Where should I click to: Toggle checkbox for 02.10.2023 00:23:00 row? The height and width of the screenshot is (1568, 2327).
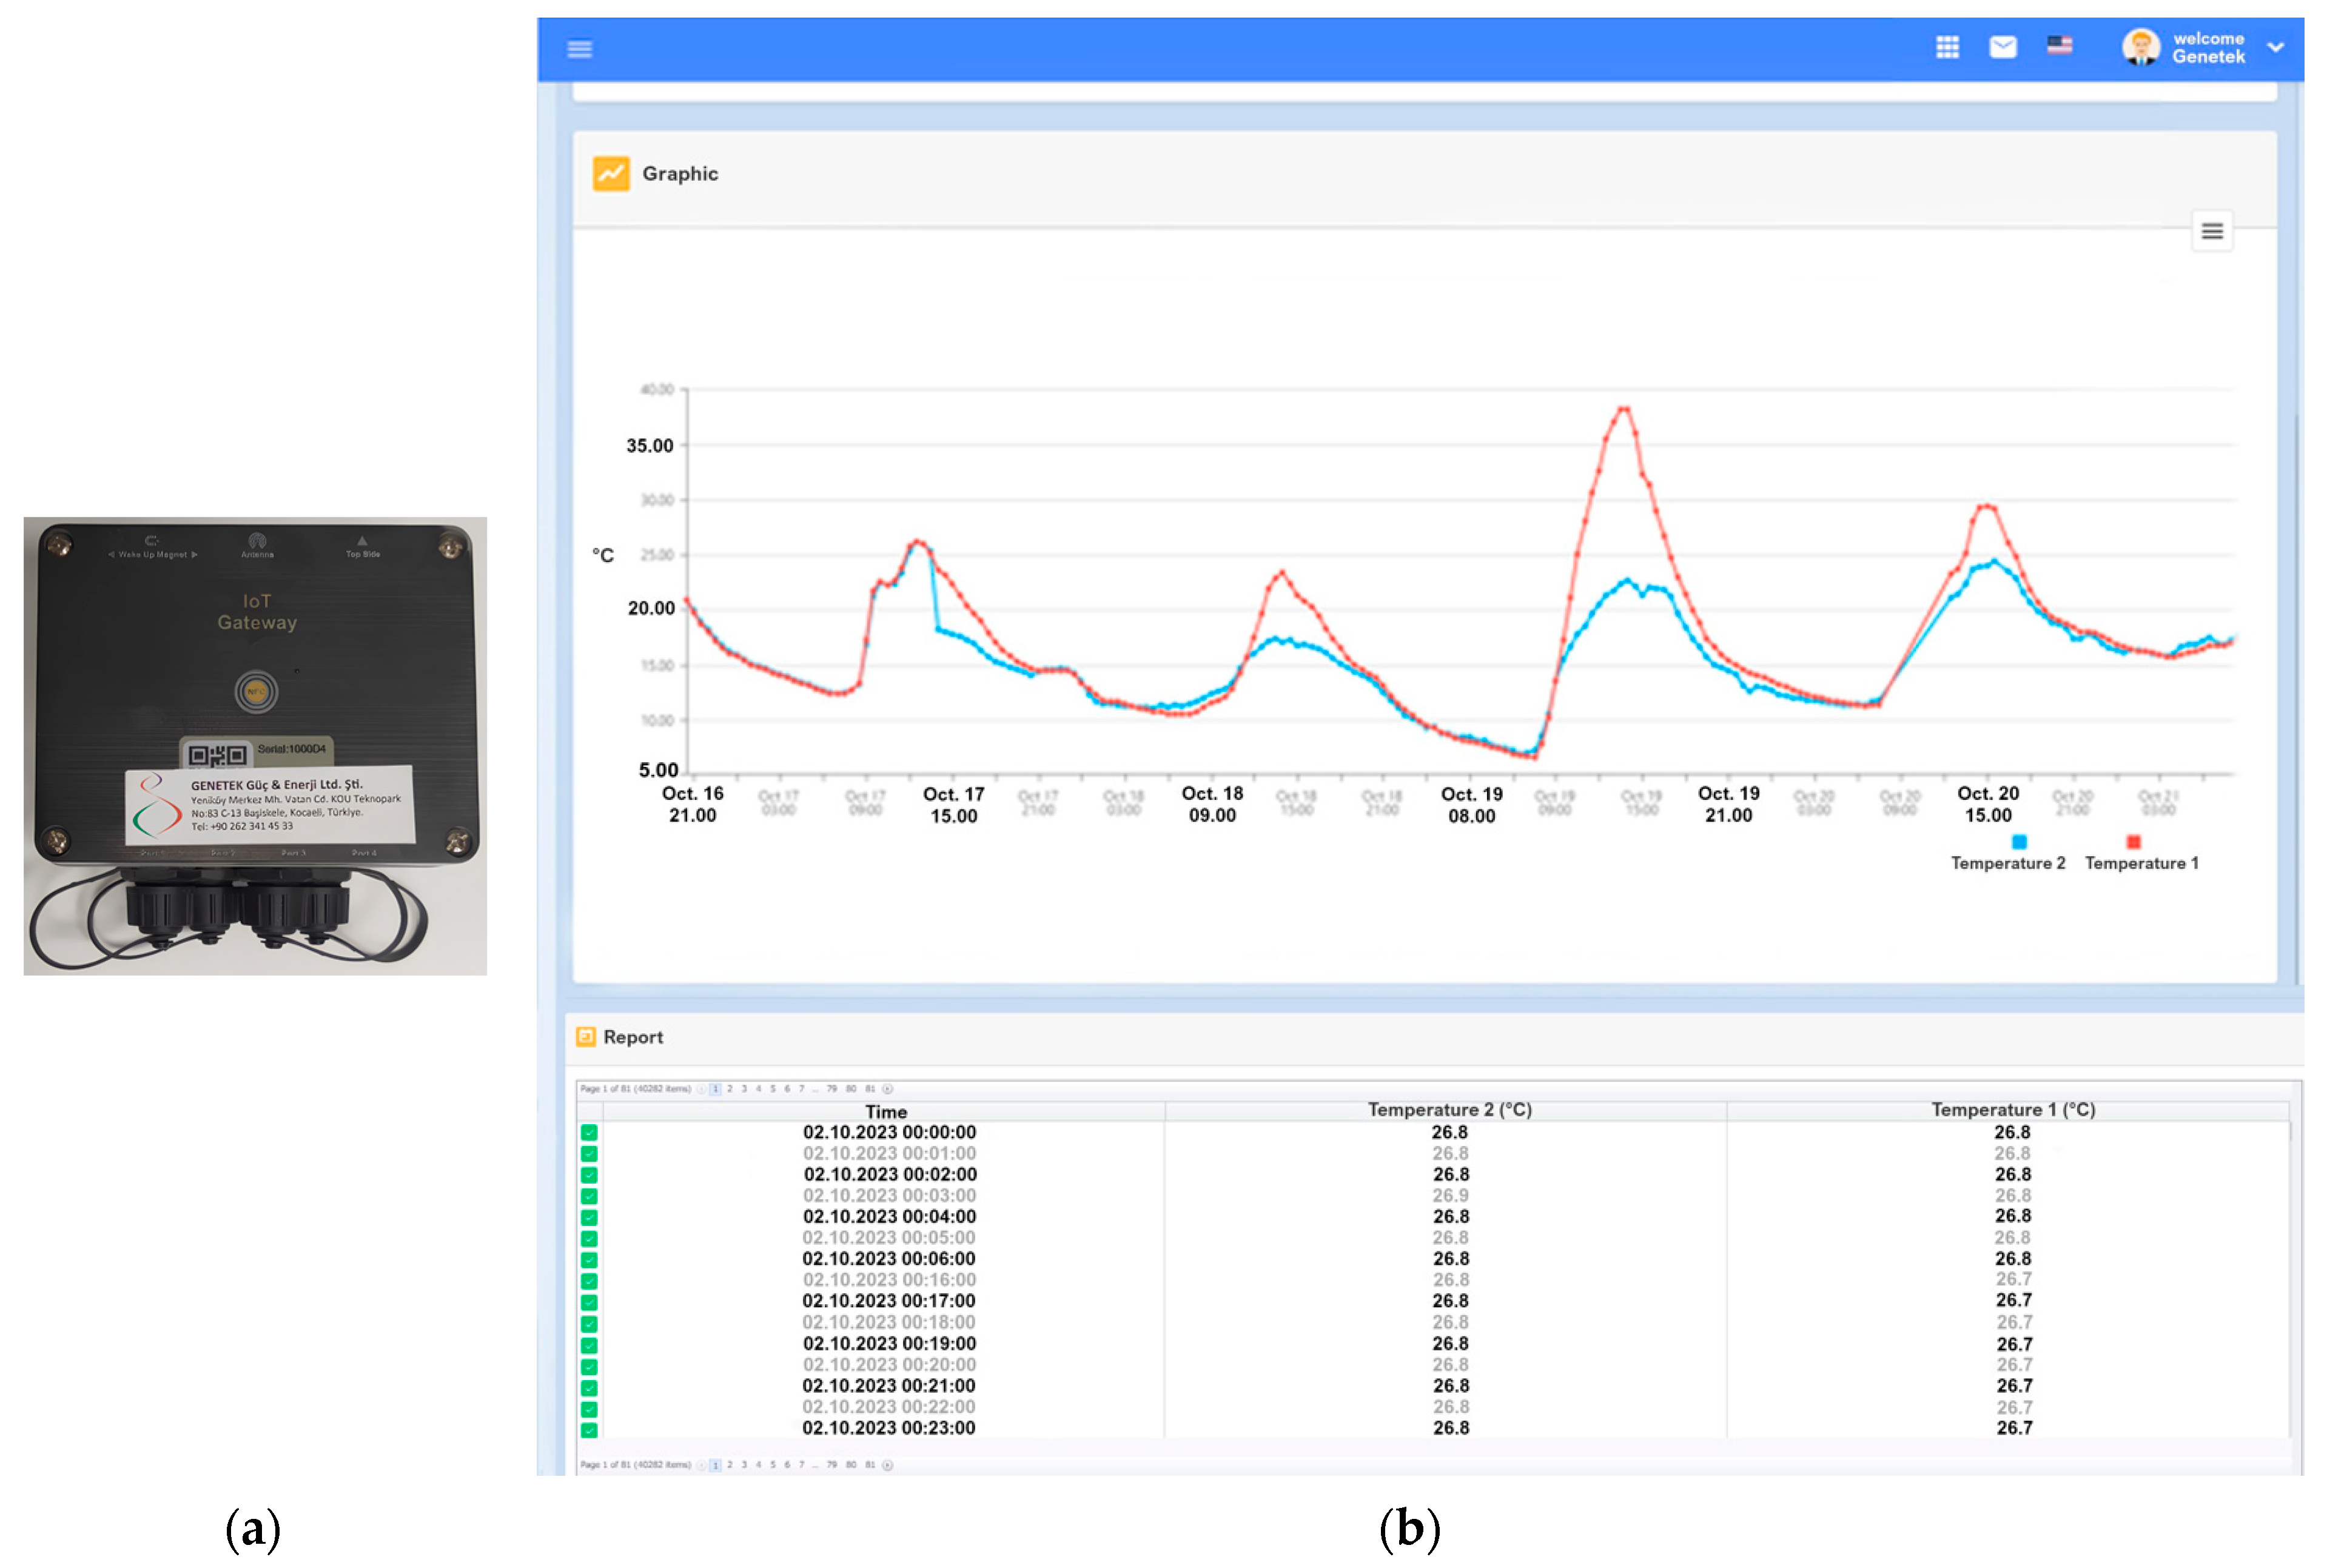tap(589, 1429)
